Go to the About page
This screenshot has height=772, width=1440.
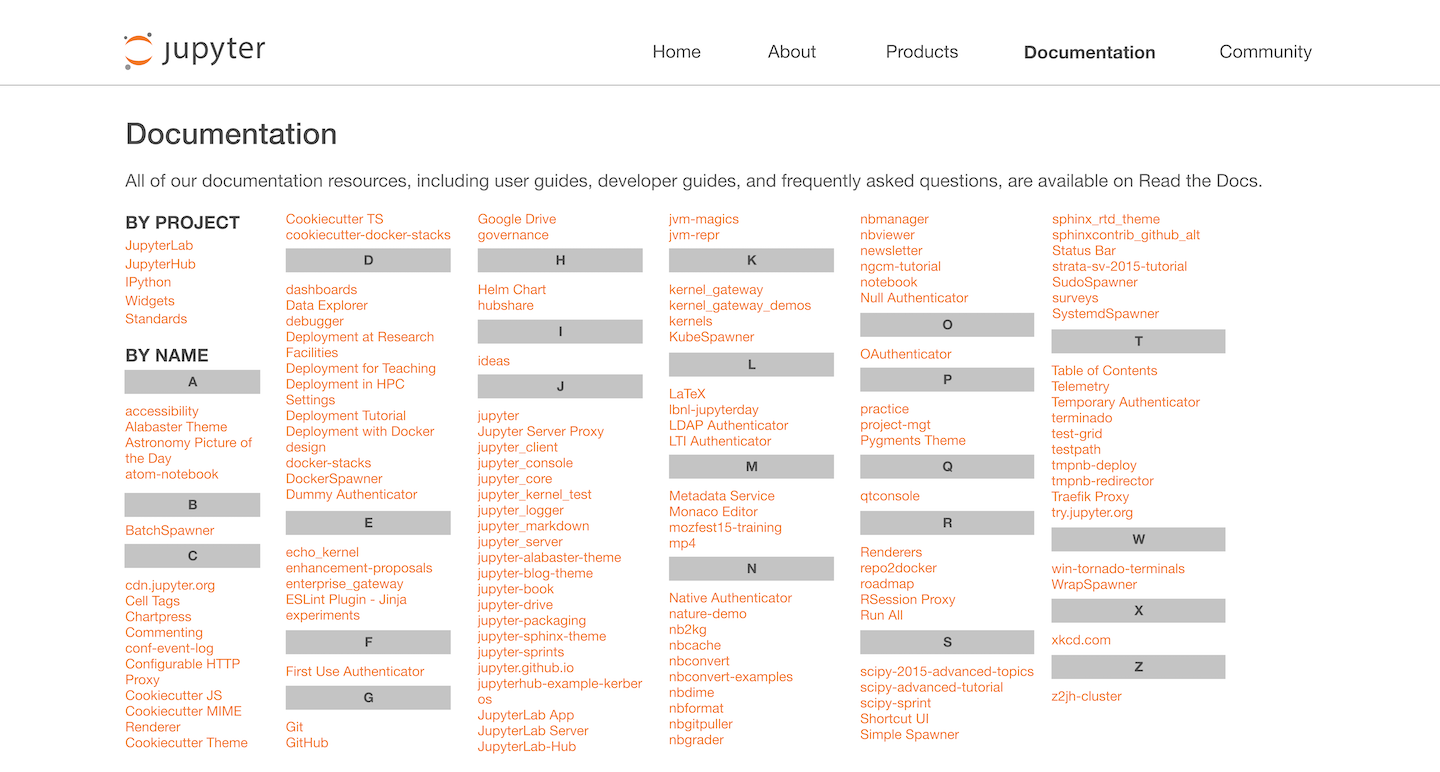[x=792, y=52]
